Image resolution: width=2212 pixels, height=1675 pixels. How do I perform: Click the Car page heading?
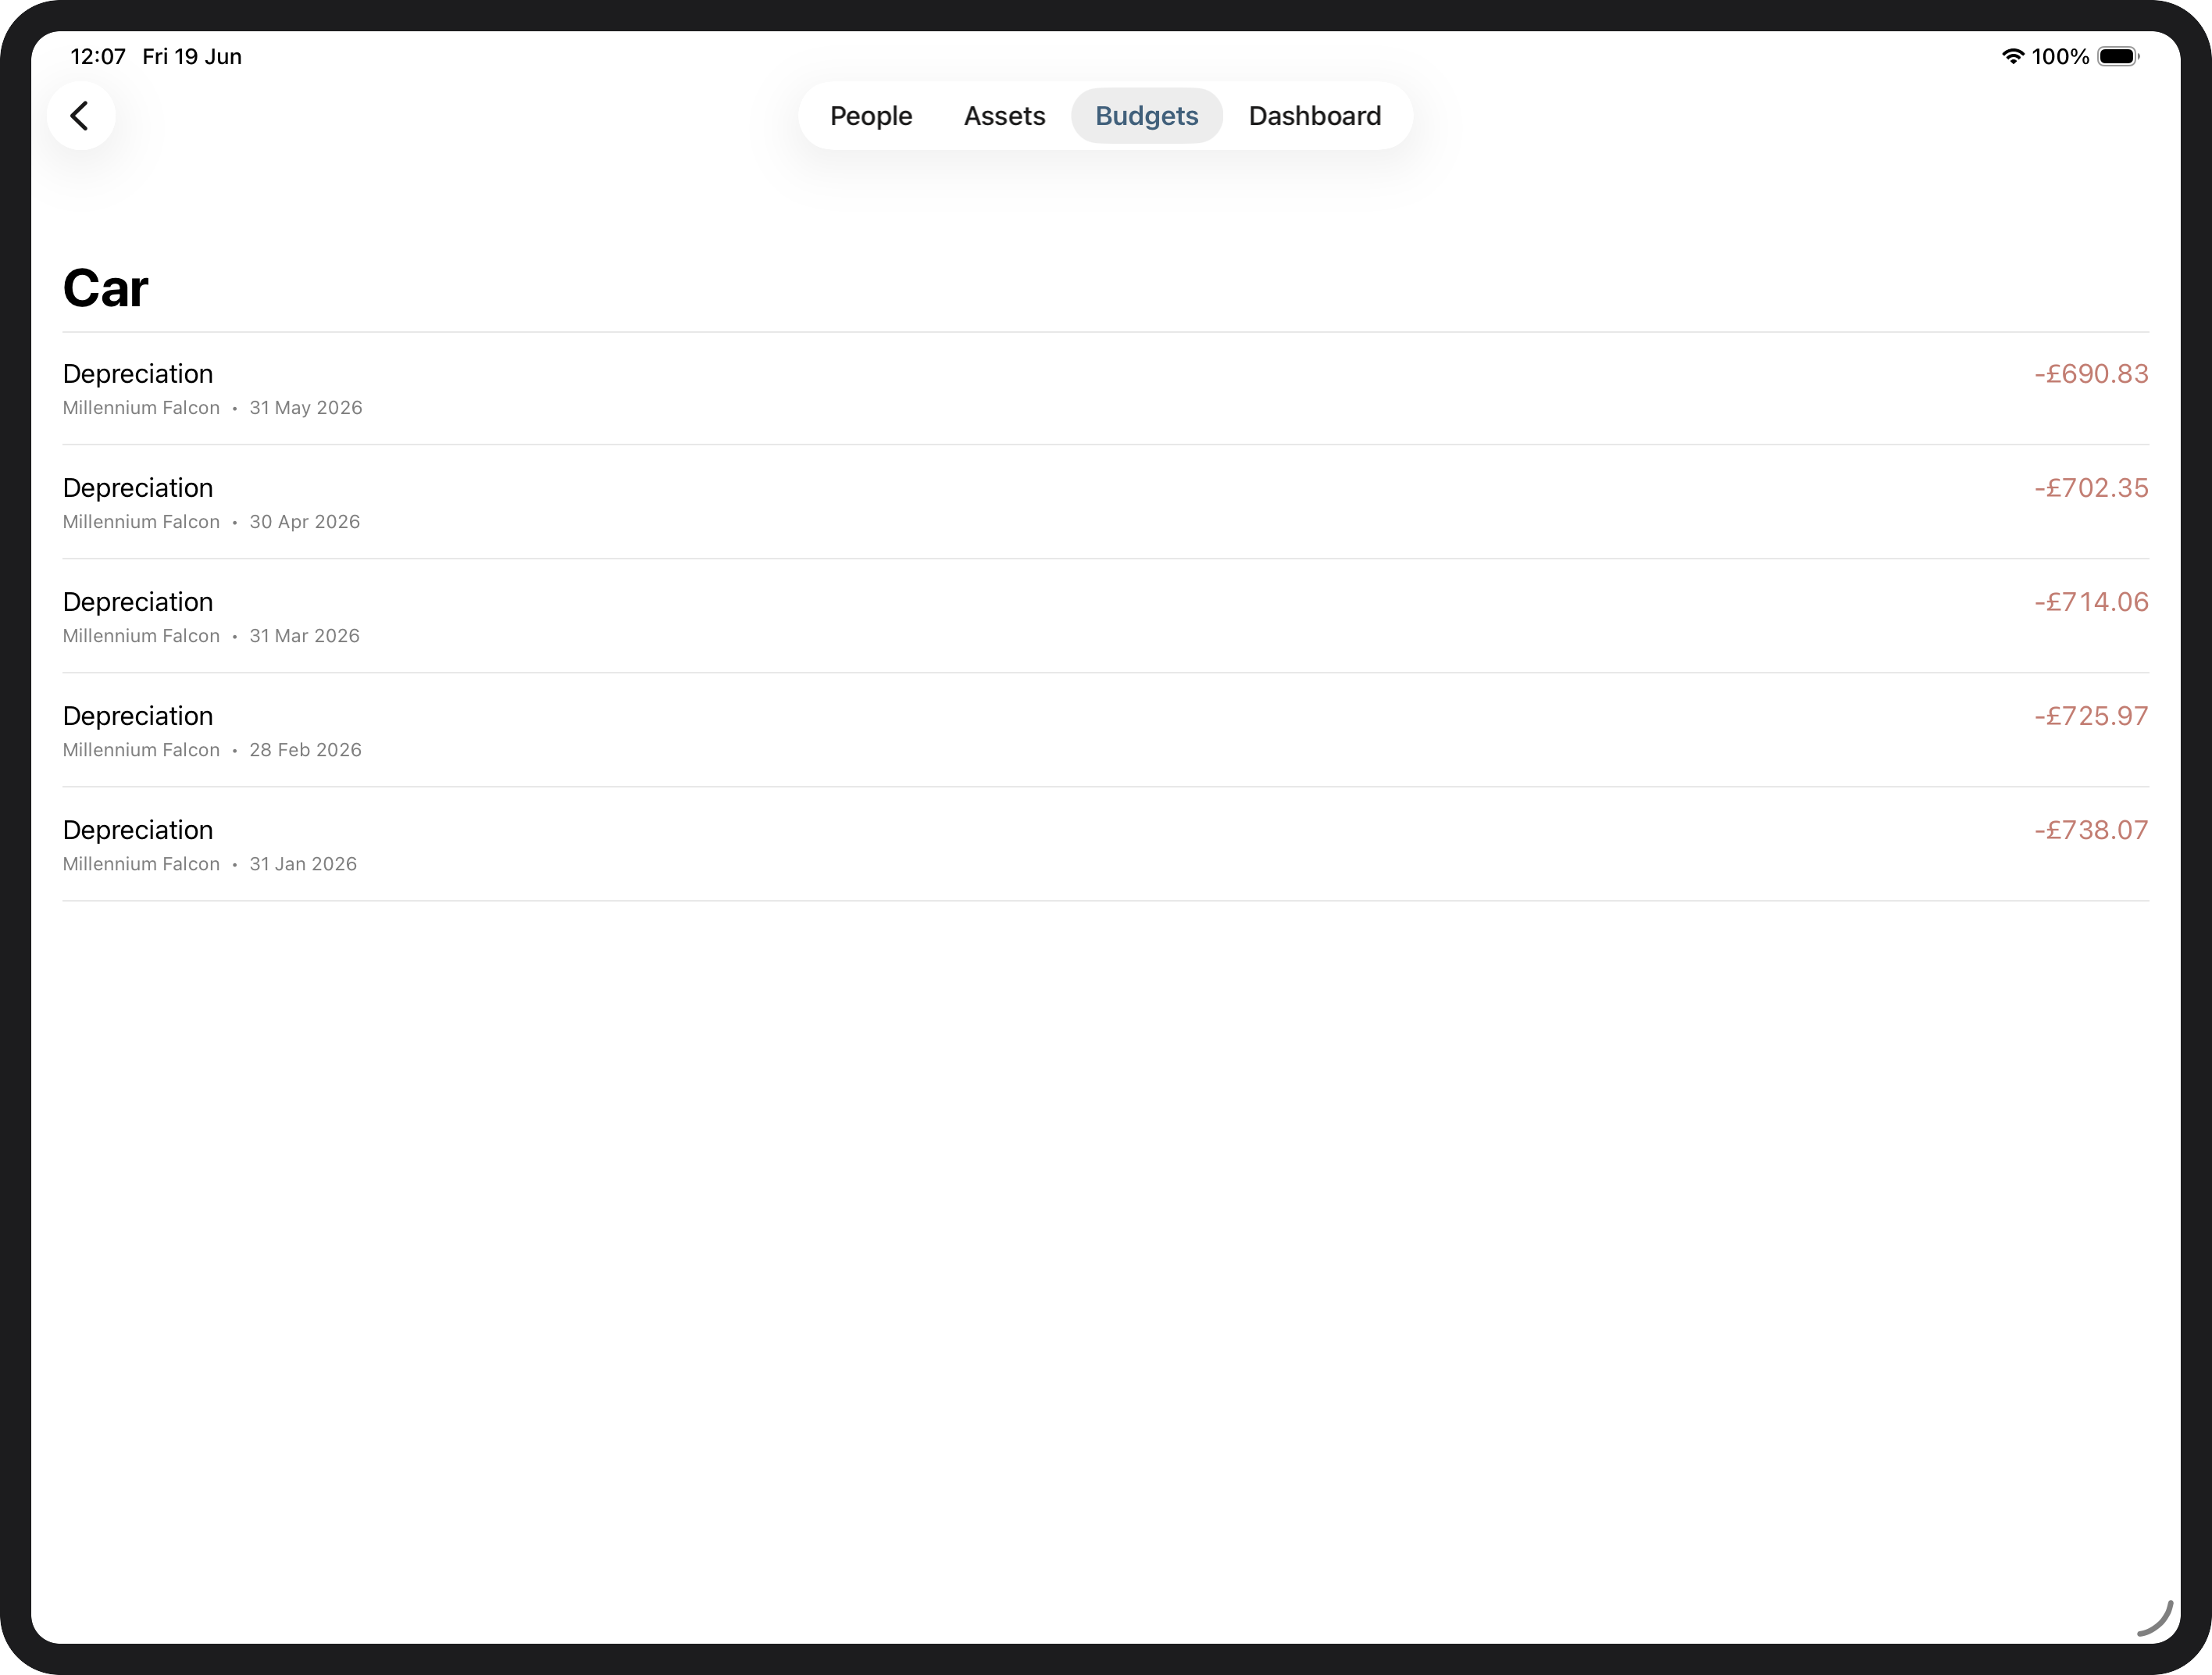[x=105, y=288]
